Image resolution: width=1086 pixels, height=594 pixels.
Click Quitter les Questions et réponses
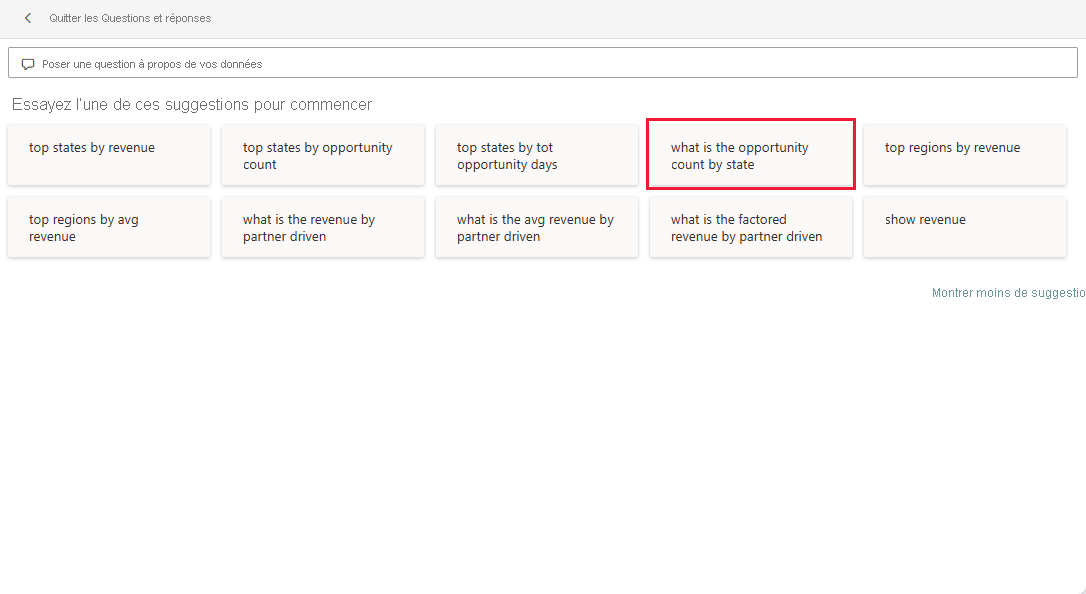tap(130, 18)
